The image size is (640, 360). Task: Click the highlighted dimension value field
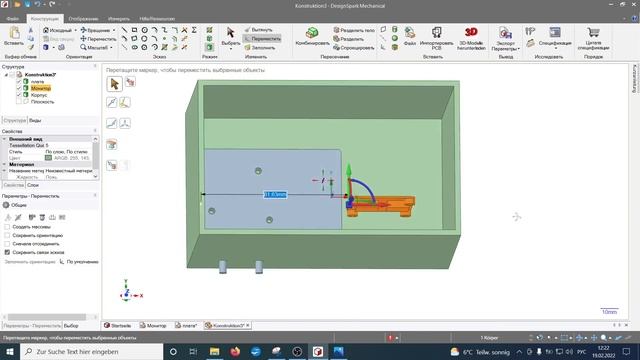pyautogui.click(x=276, y=195)
